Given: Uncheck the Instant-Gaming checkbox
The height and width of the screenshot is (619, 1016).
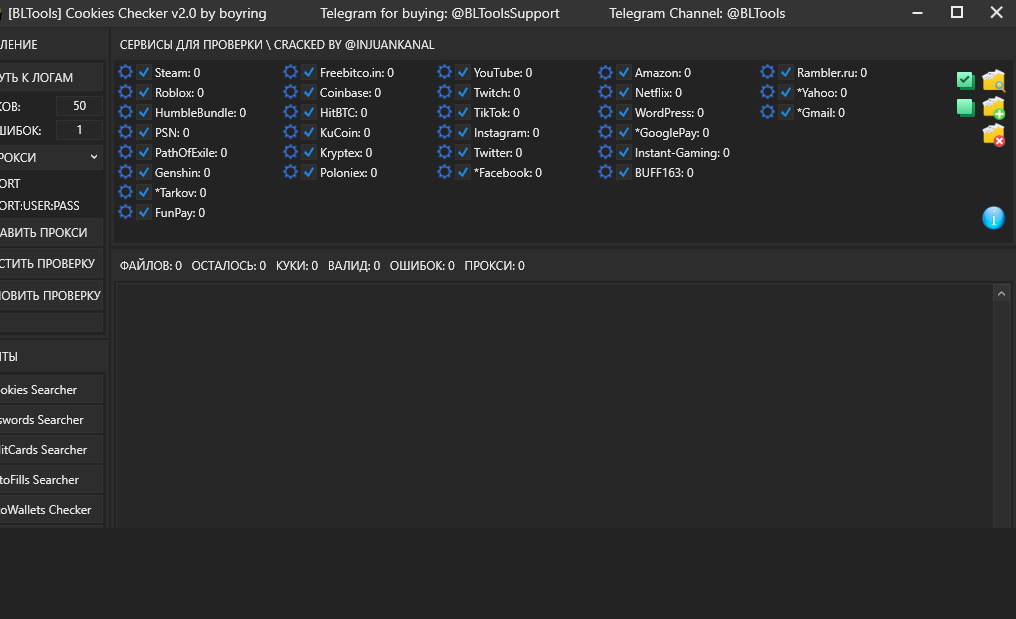Looking at the screenshot, I should [x=624, y=152].
